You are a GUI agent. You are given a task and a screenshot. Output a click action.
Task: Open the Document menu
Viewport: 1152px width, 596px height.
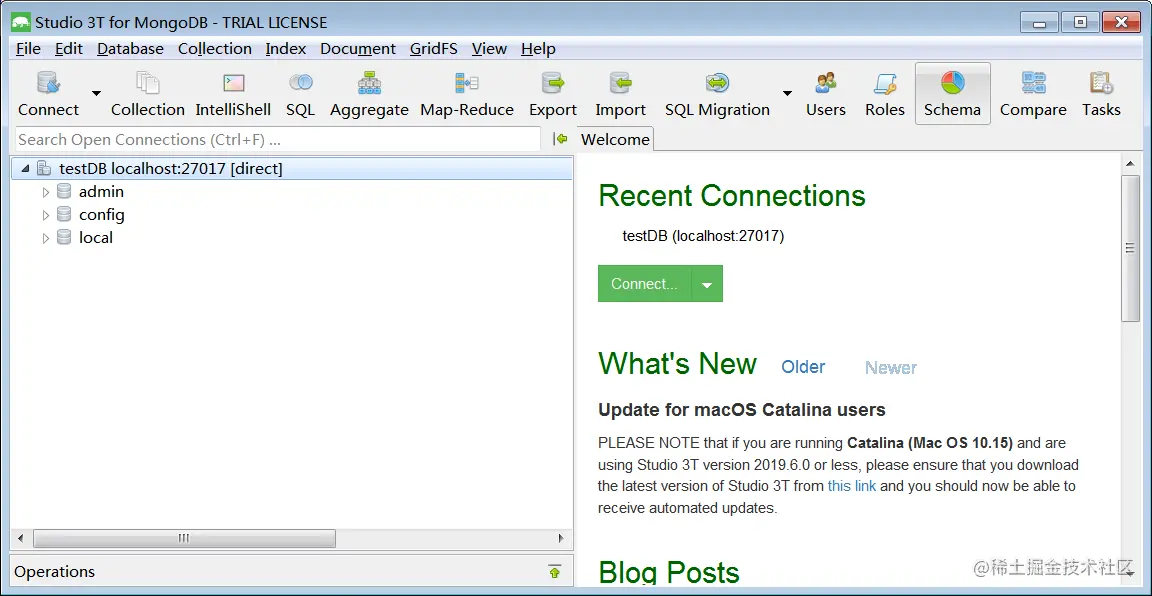358,49
